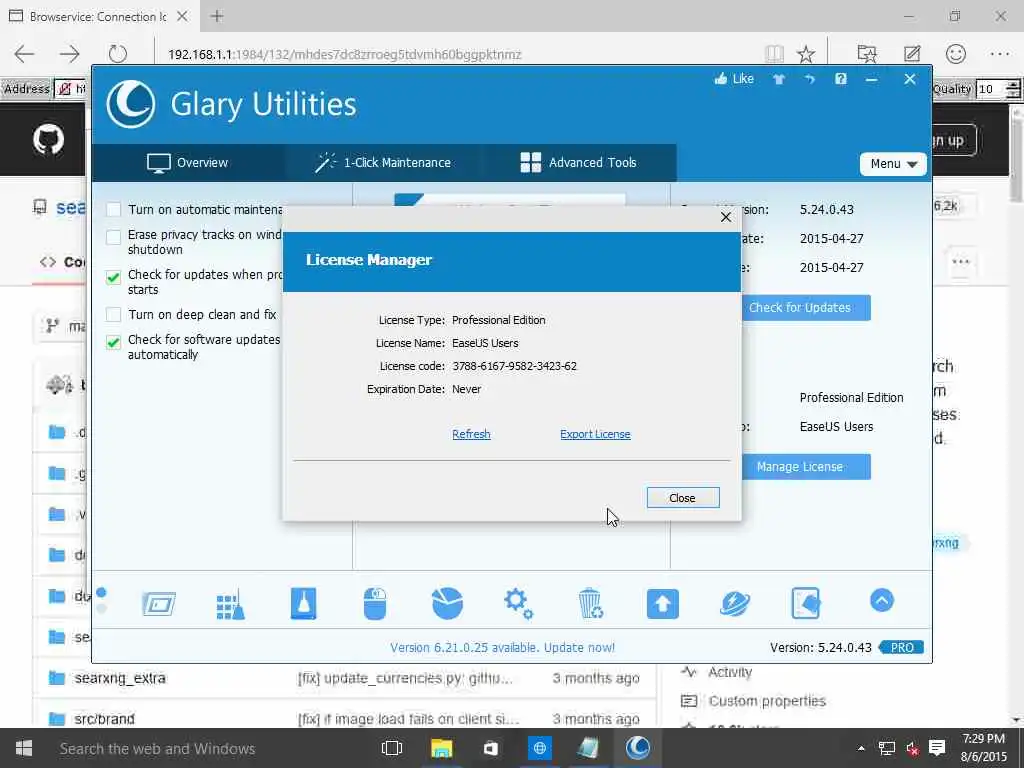Open the help question mark icon
Screen dimensions: 1024x768
tap(840, 79)
